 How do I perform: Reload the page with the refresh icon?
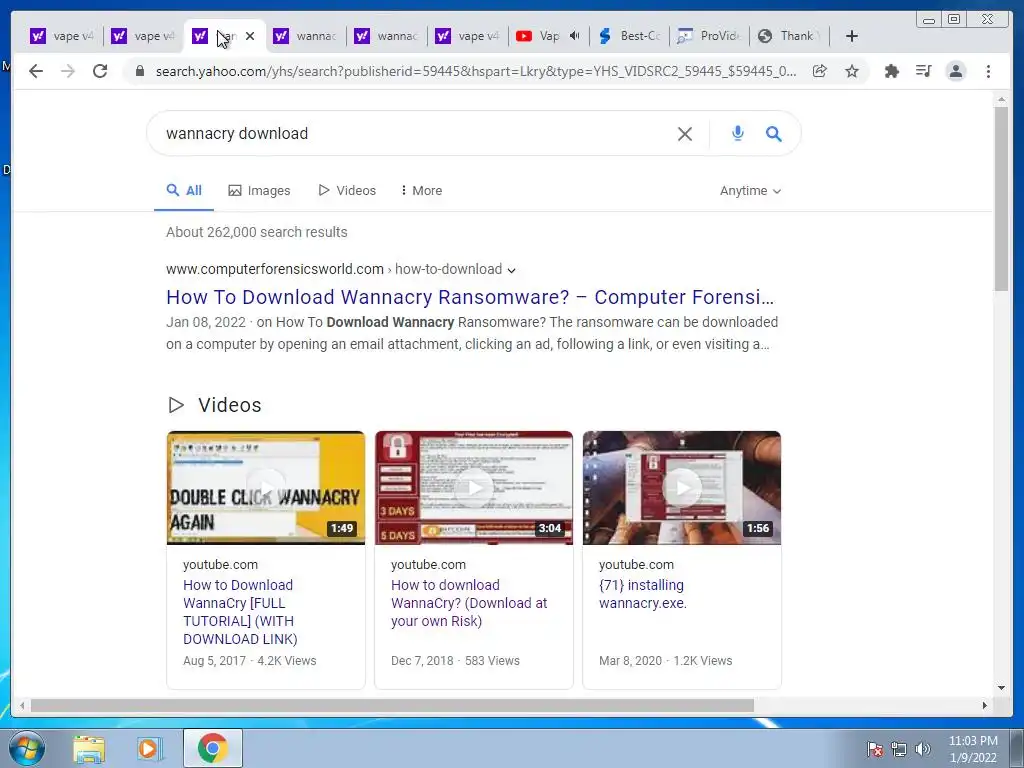tap(100, 71)
